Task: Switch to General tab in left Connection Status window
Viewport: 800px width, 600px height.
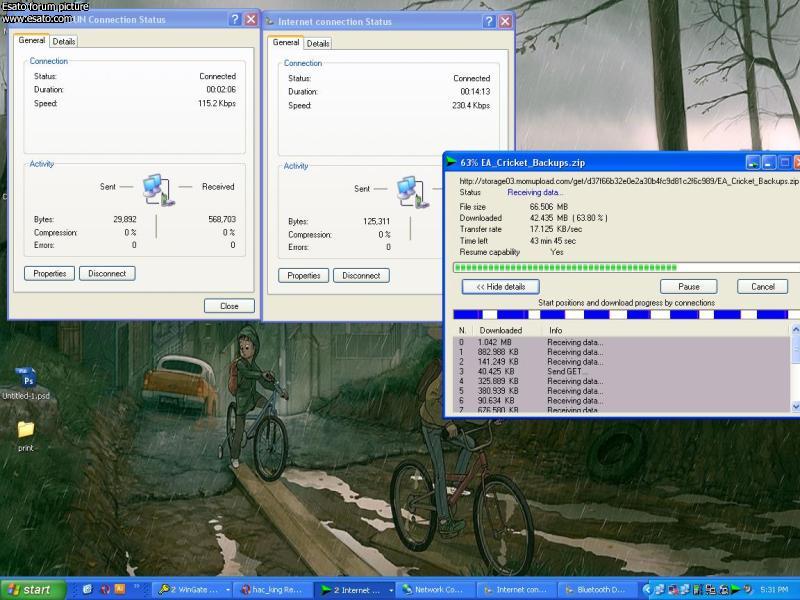Action: point(32,40)
